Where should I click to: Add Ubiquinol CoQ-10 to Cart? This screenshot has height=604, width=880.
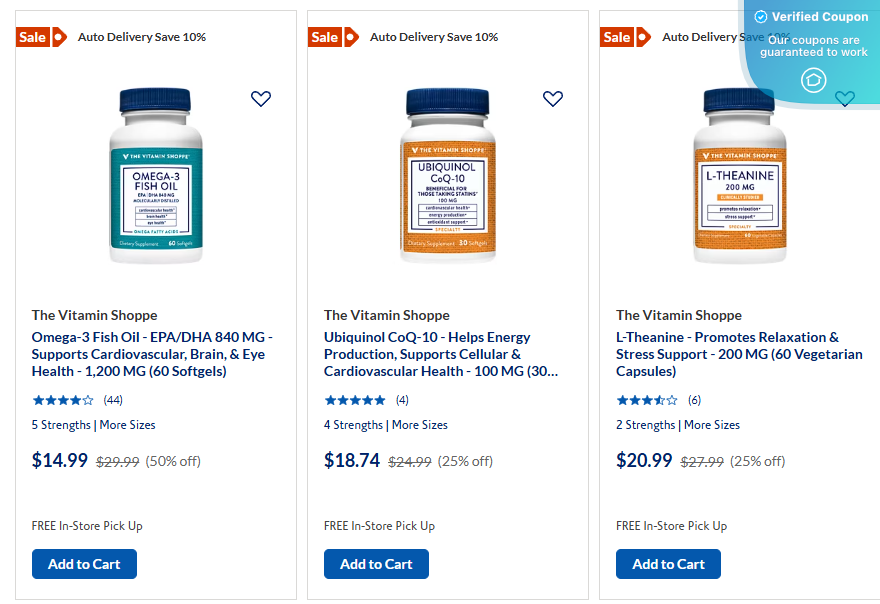(376, 563)
